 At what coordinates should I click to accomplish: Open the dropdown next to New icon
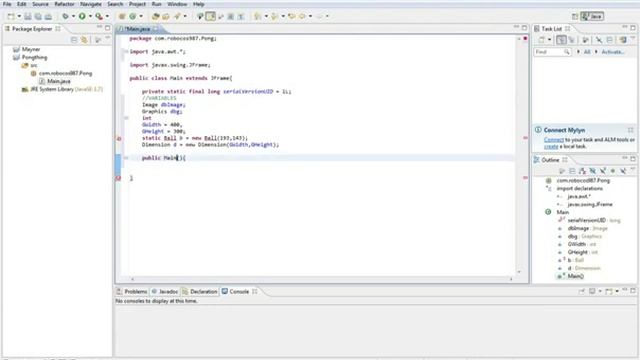(x=19, y=16)
